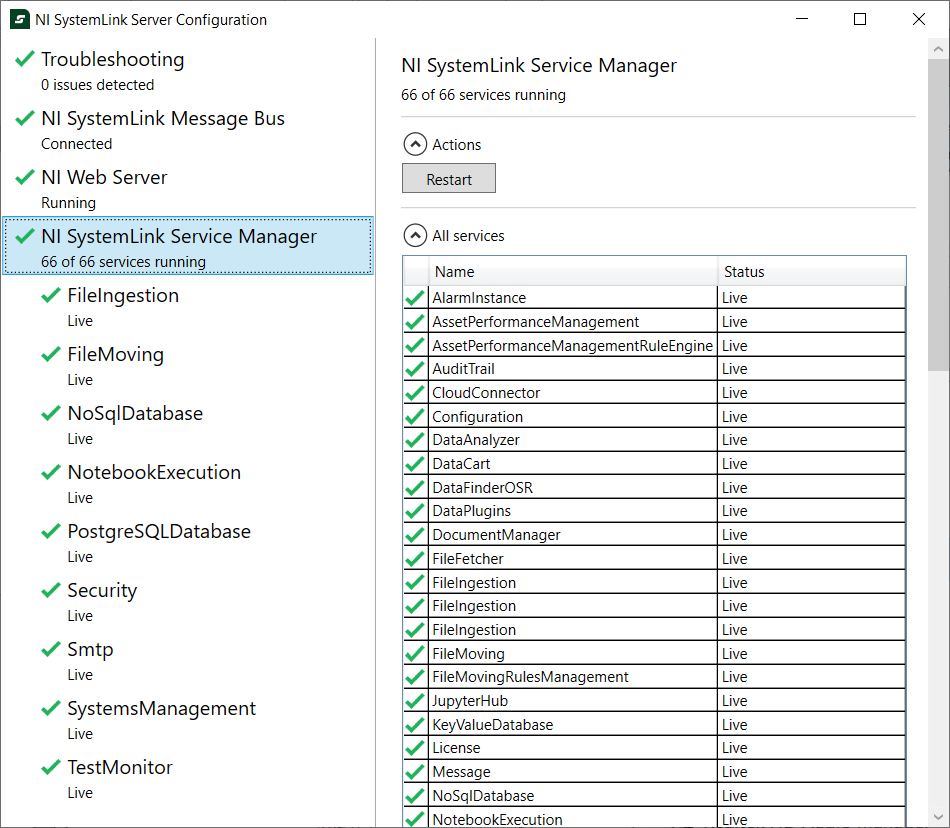Restart the SystemLink services
The image size is (950, 828).
coord(449,178)
